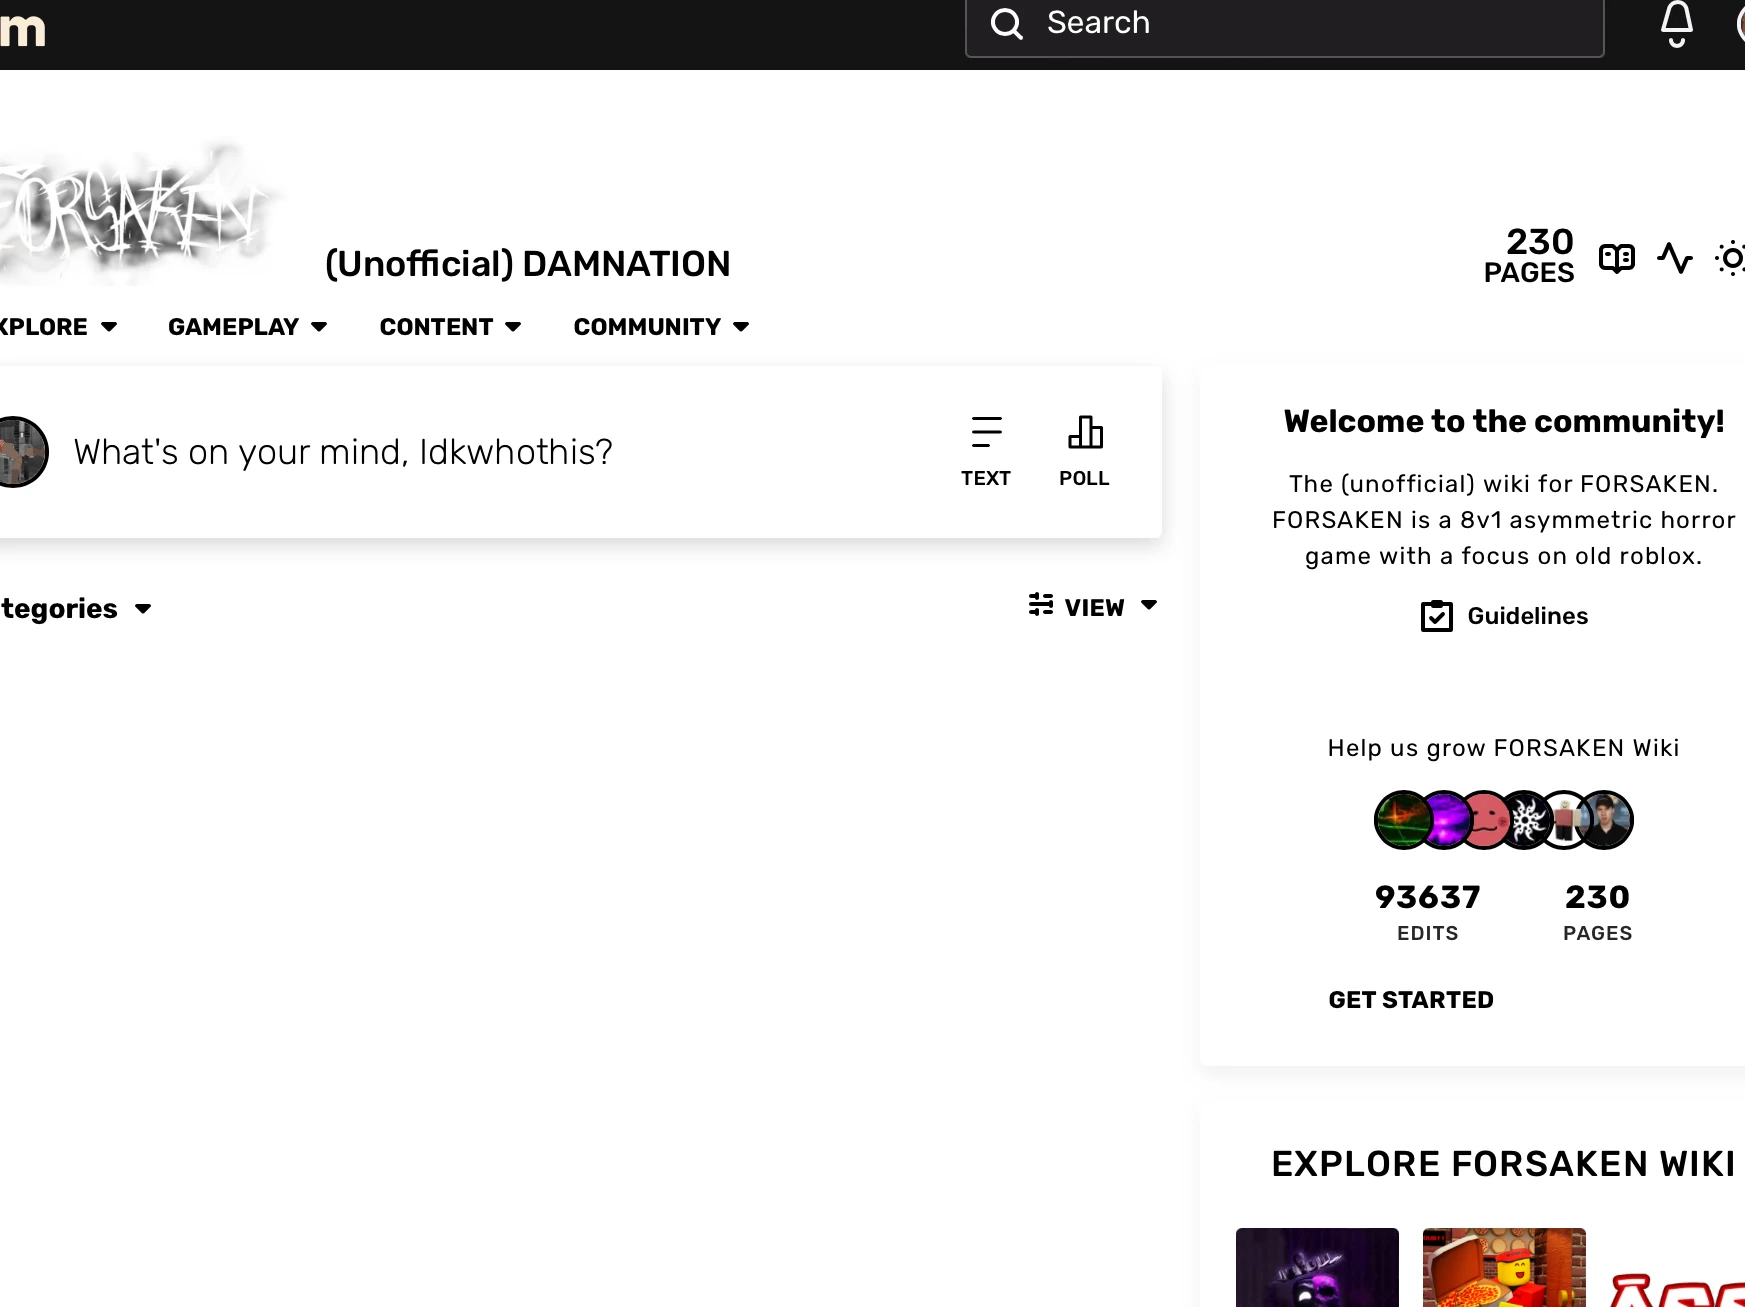This screenshot has width=1745, height=1307.
Task: Toggle light/dark theme with sun icon
Action: pos(1731,258)
